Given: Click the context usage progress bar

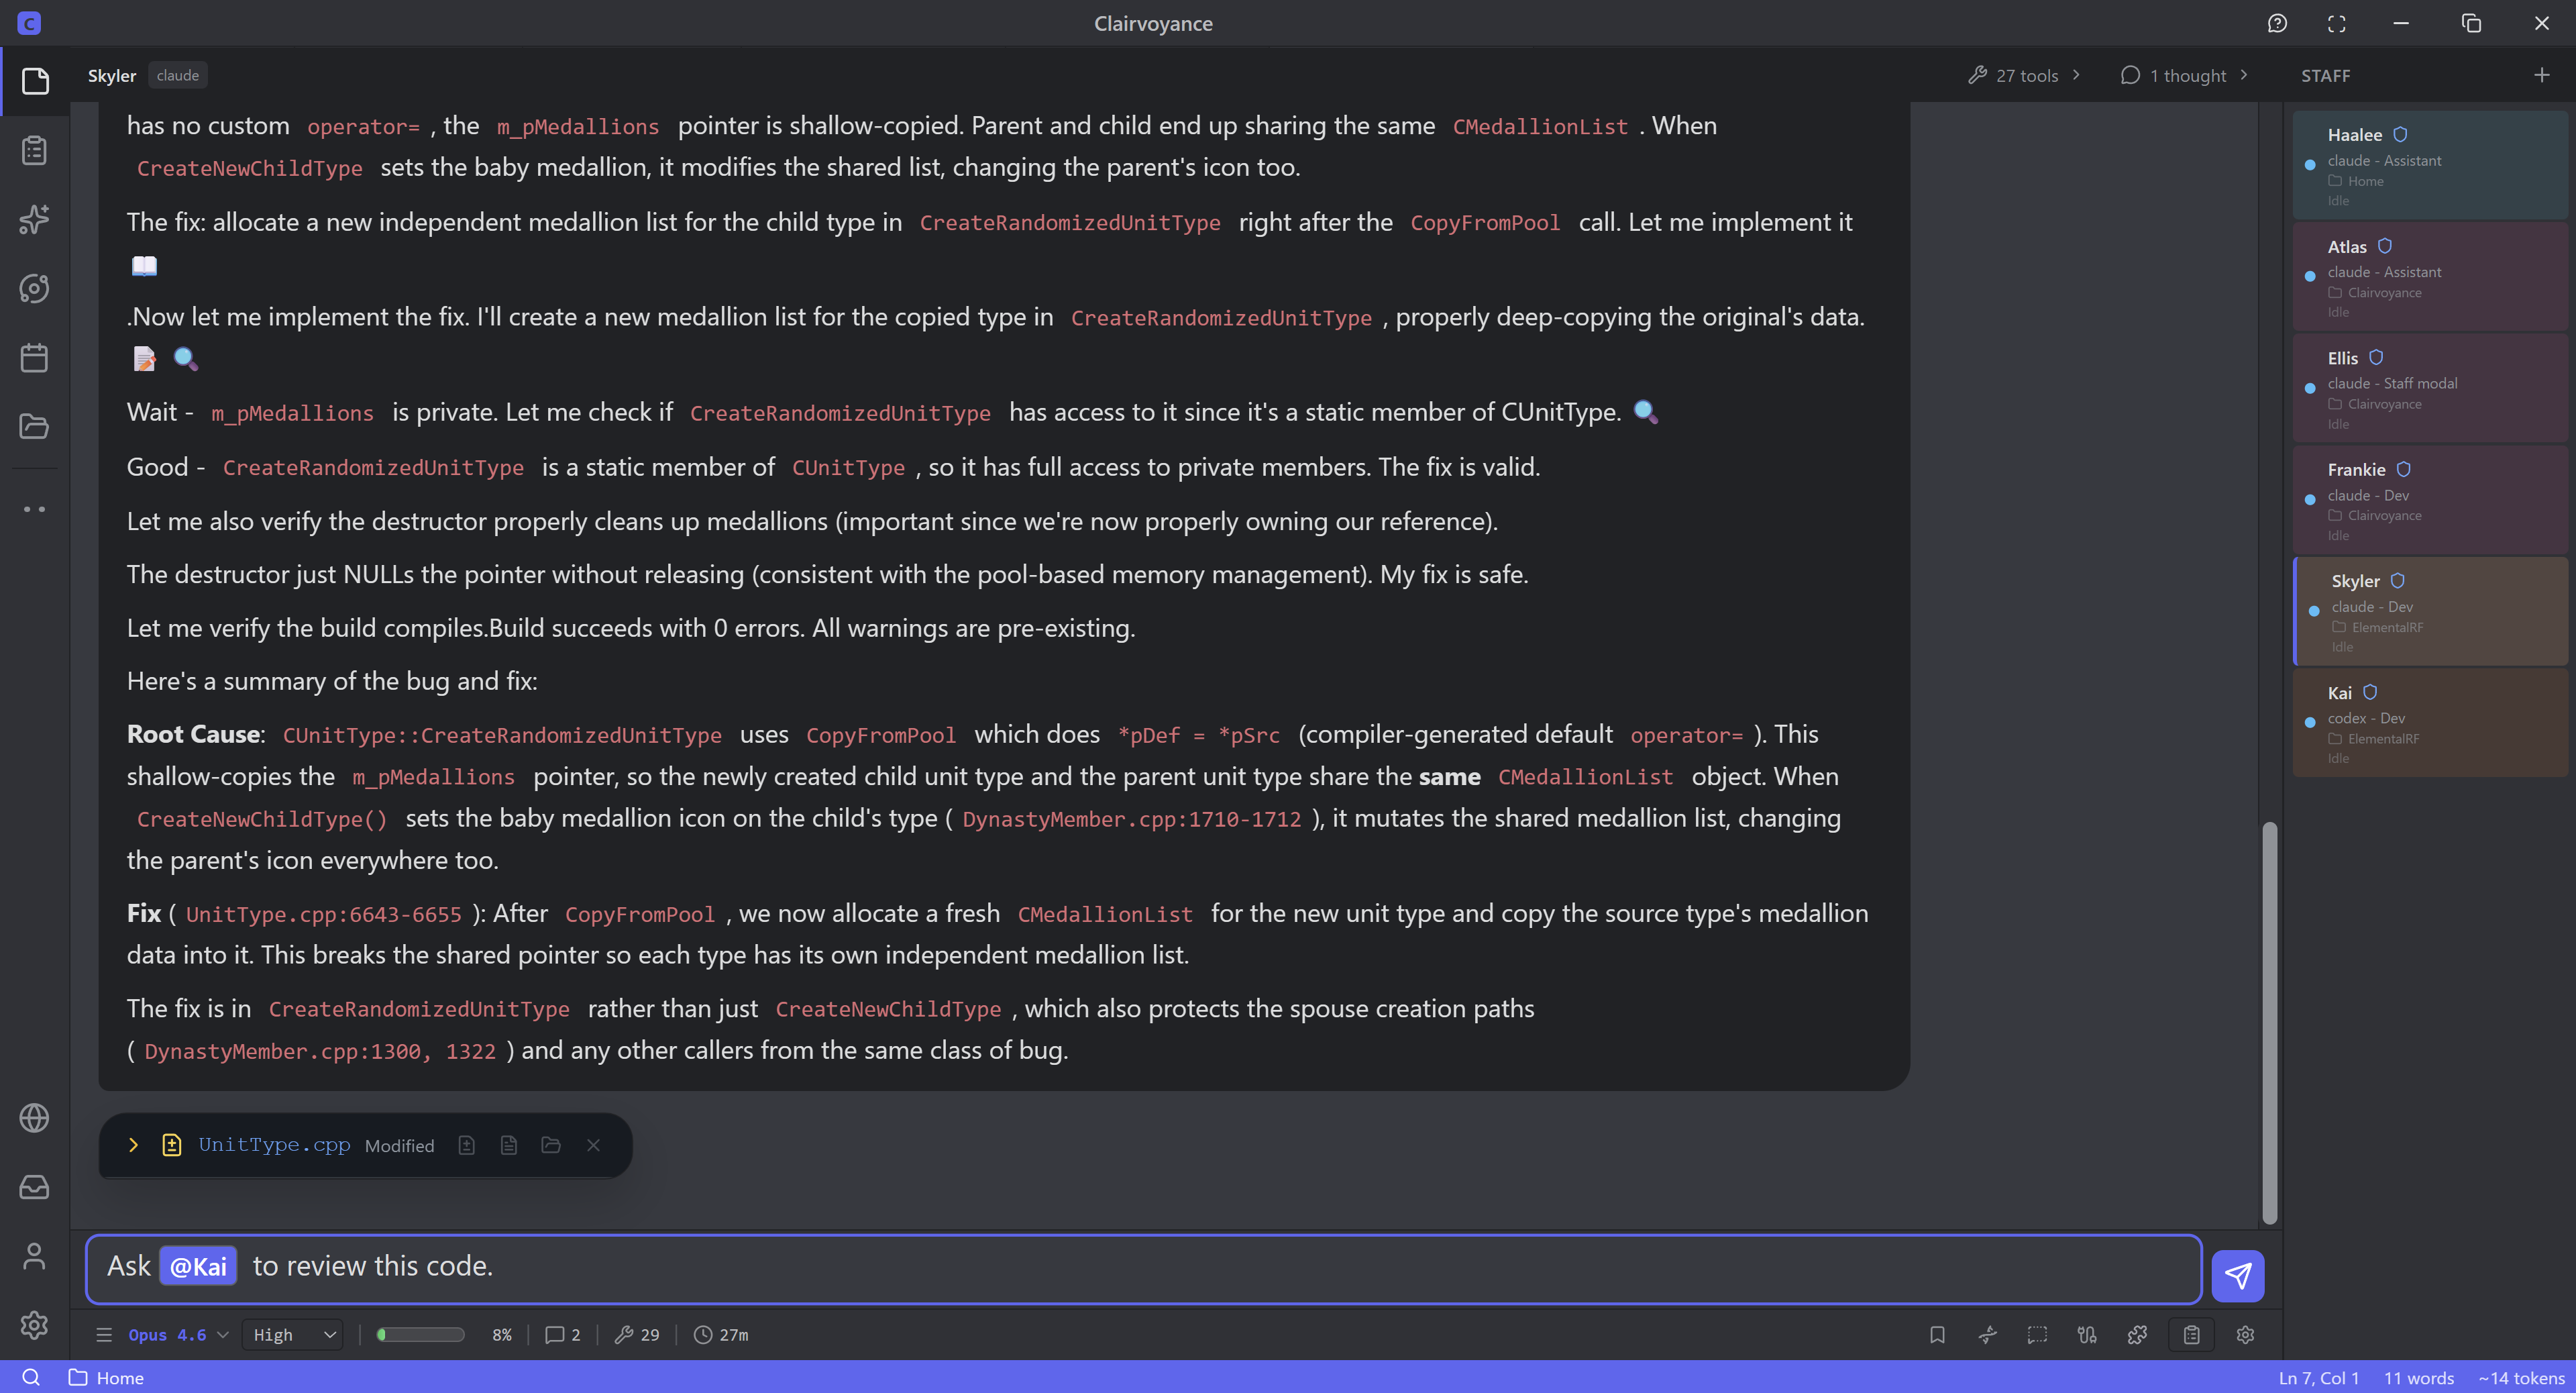Looking at the screenshot, I should tap(420, 1335).
